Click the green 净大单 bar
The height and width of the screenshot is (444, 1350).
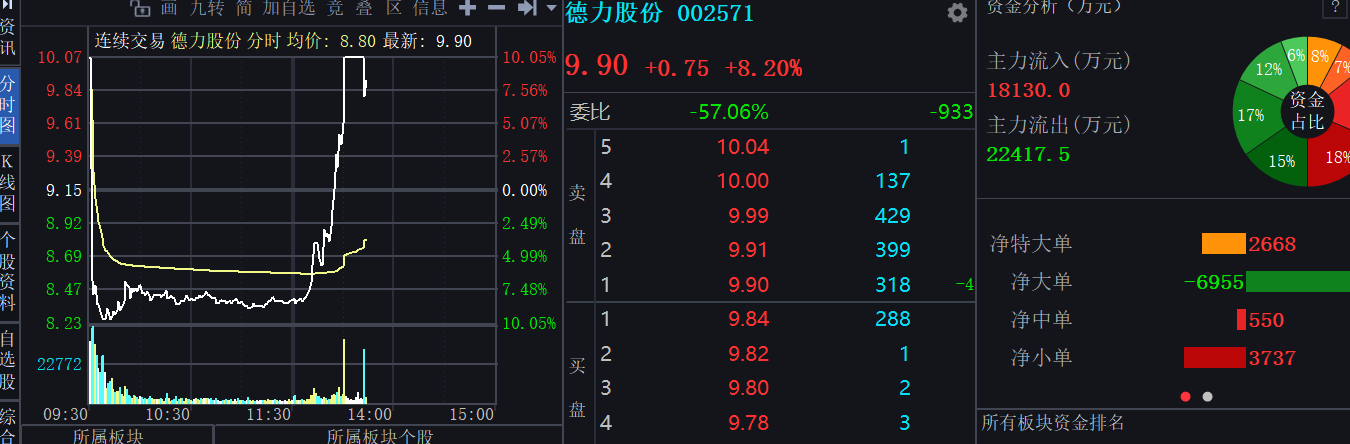[1298, 282]
